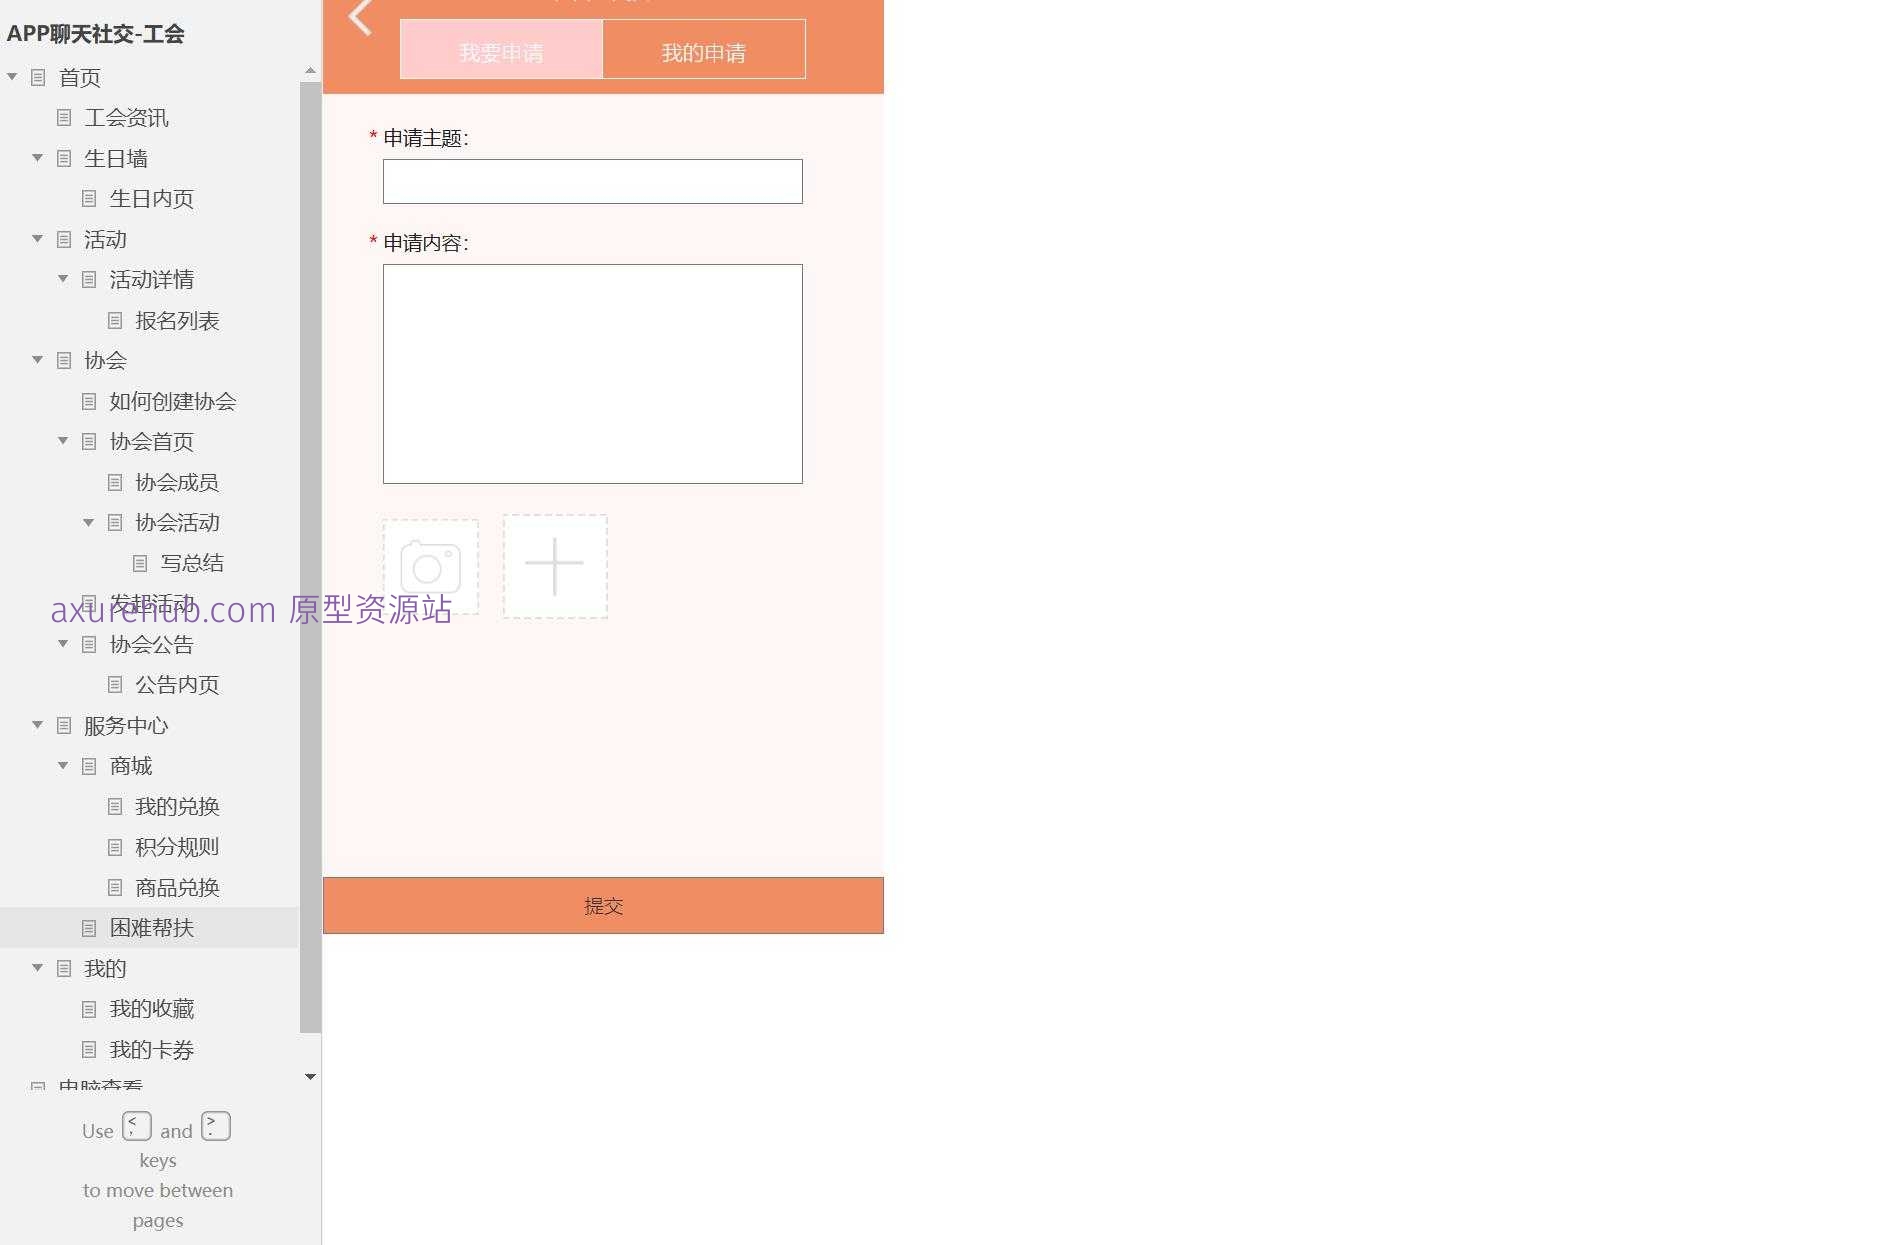Click the page icon next to 我的收藏
This screenshot has width=1893, height=1245.
(88, 1009)
